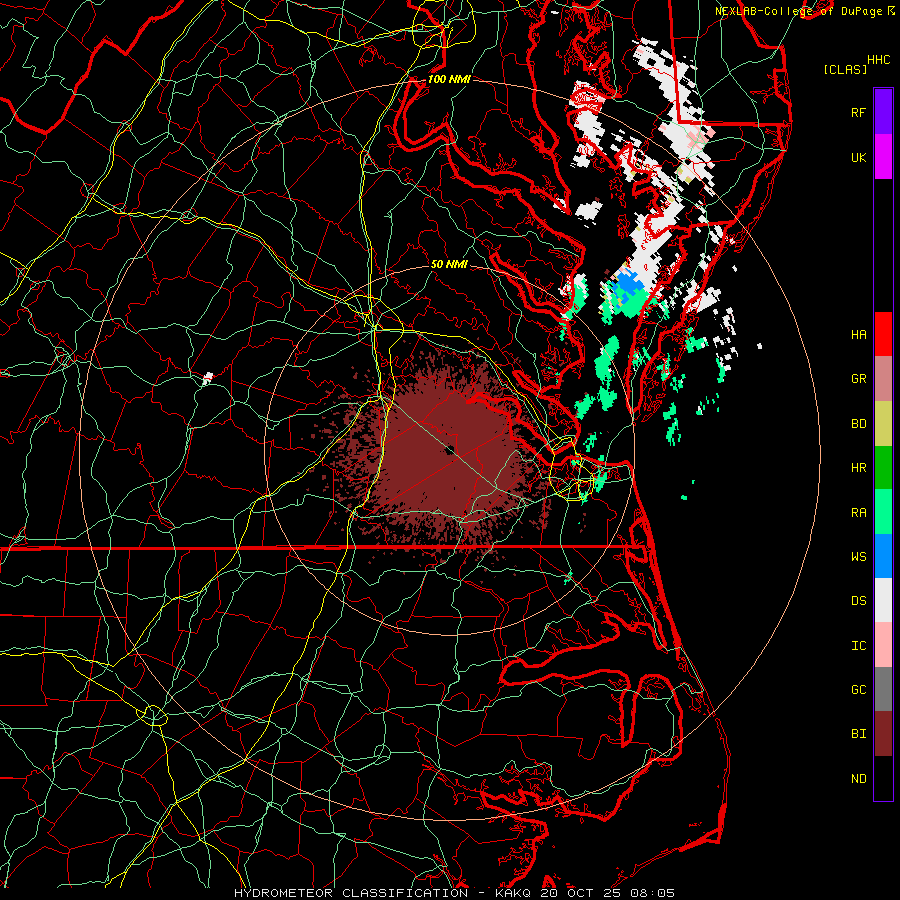Click the ND legend label
The image size is (900, 900).
858,779
